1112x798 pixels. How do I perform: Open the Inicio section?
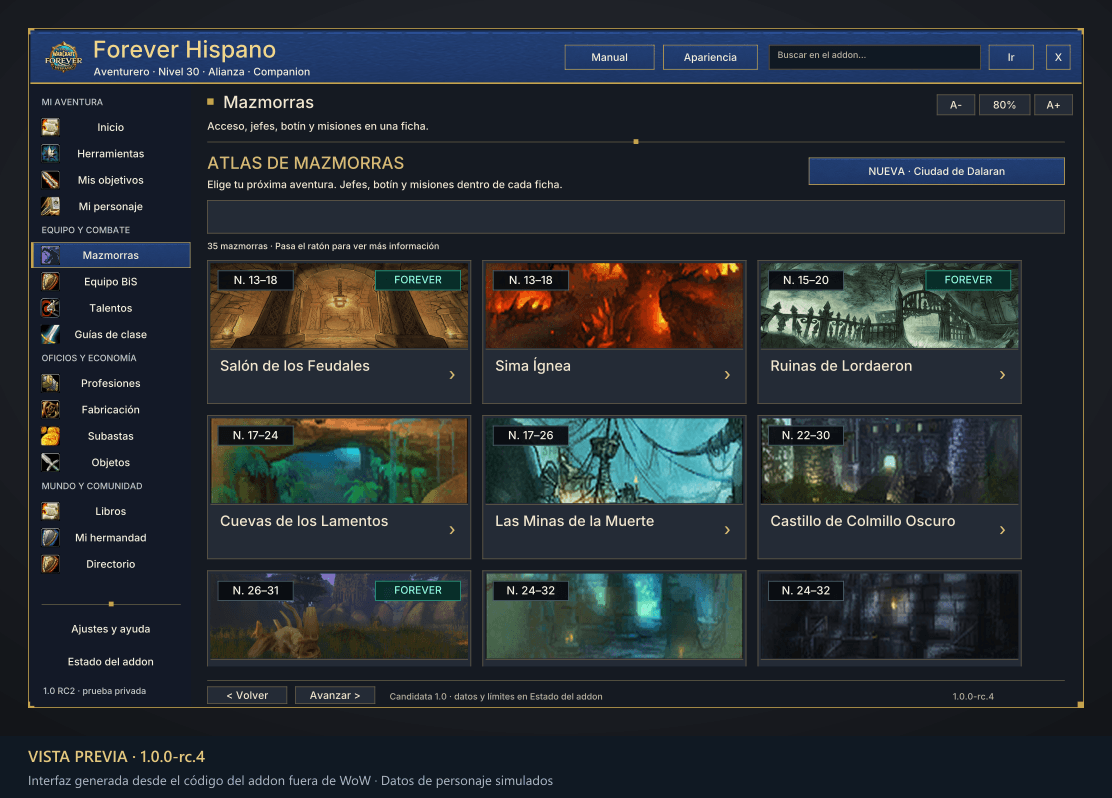[x=111, y=127]
